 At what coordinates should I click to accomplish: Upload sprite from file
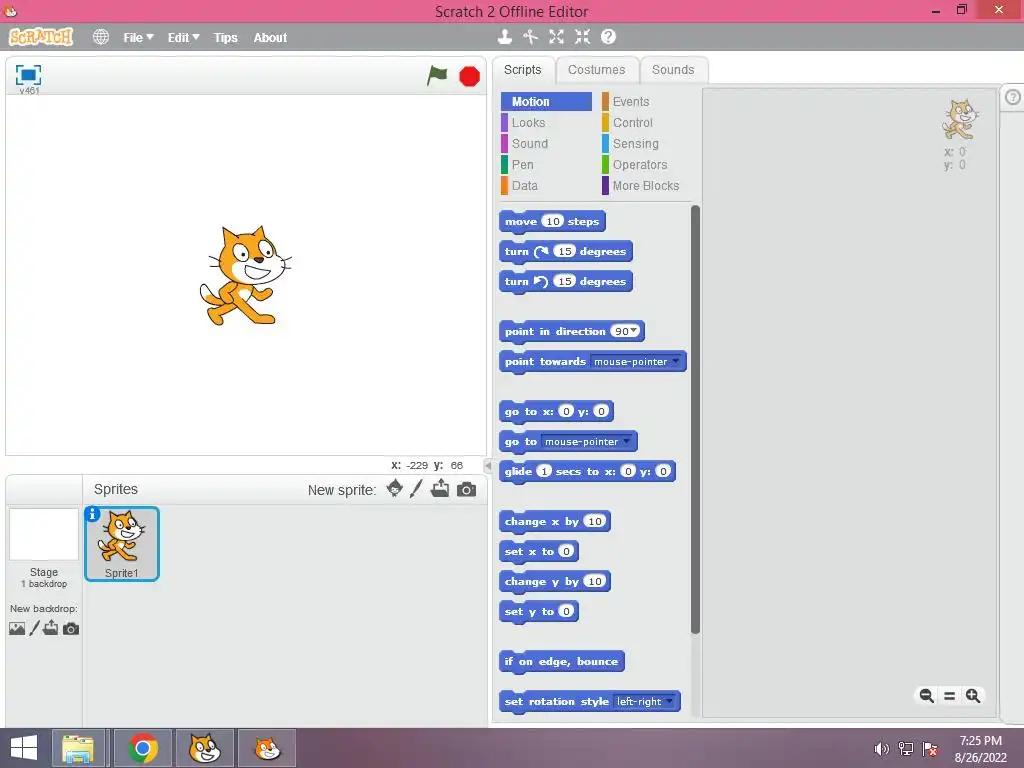(x=440, y=488)
